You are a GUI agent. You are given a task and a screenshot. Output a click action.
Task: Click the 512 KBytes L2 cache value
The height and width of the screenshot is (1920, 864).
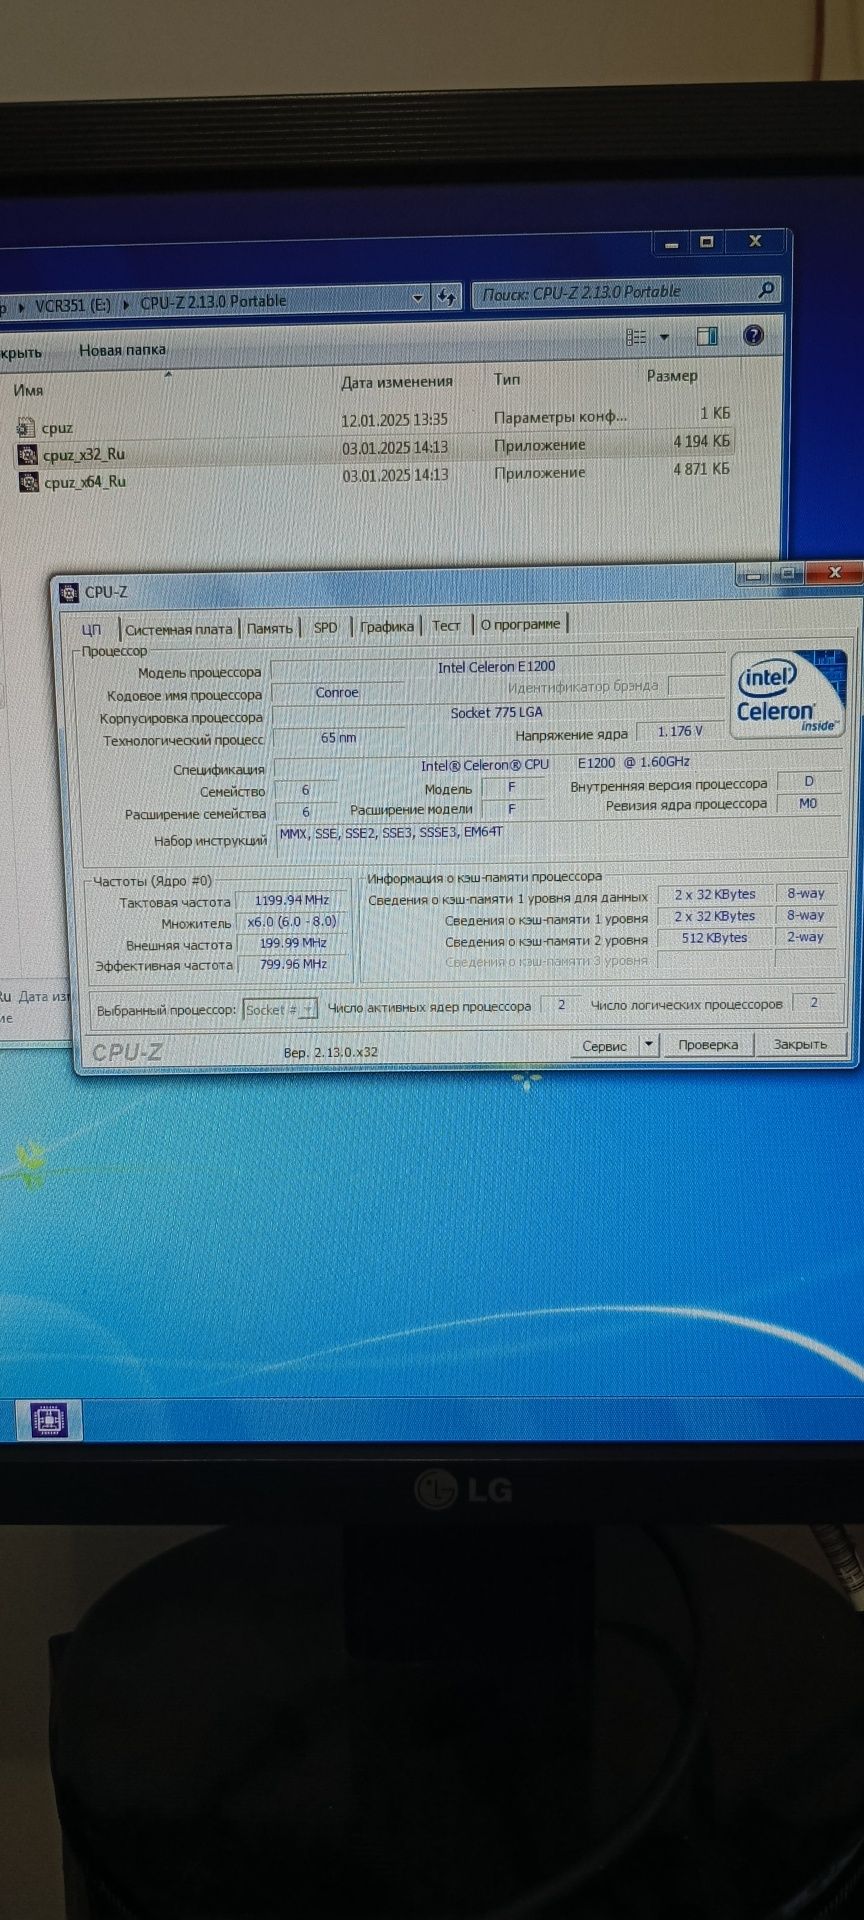click(714, 938)
